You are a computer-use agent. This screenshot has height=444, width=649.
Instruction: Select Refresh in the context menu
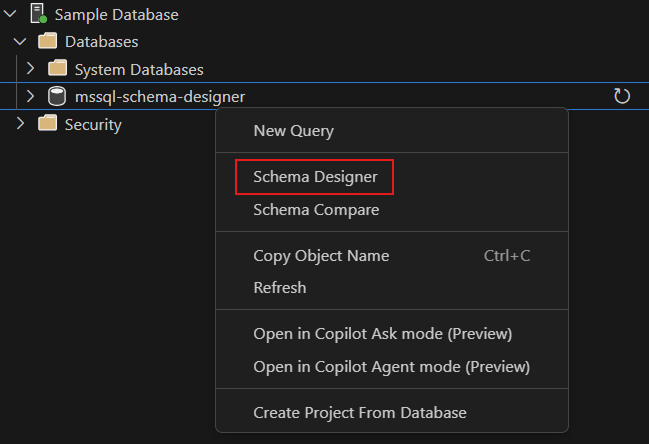280,287
